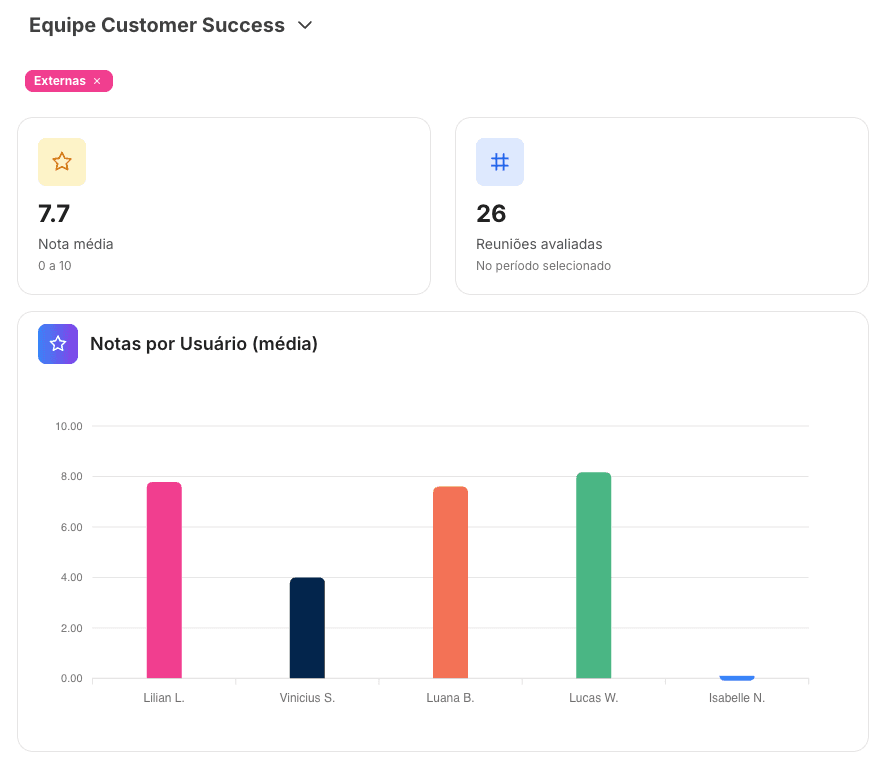Open the Equipe Customer Success team dropdown
Image resolution: width=885 pixels, height=770 pixels.
157,25
